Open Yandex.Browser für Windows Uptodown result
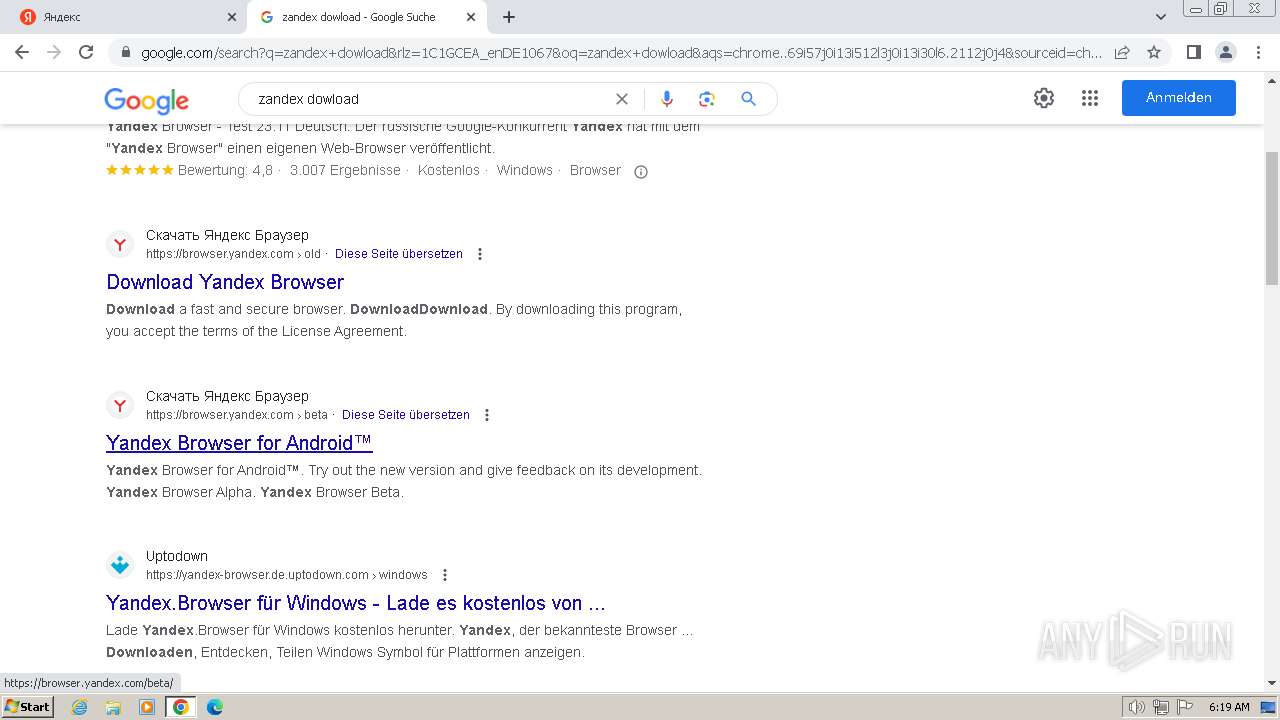Viewport: 1280px width, 720px height. 356,603
